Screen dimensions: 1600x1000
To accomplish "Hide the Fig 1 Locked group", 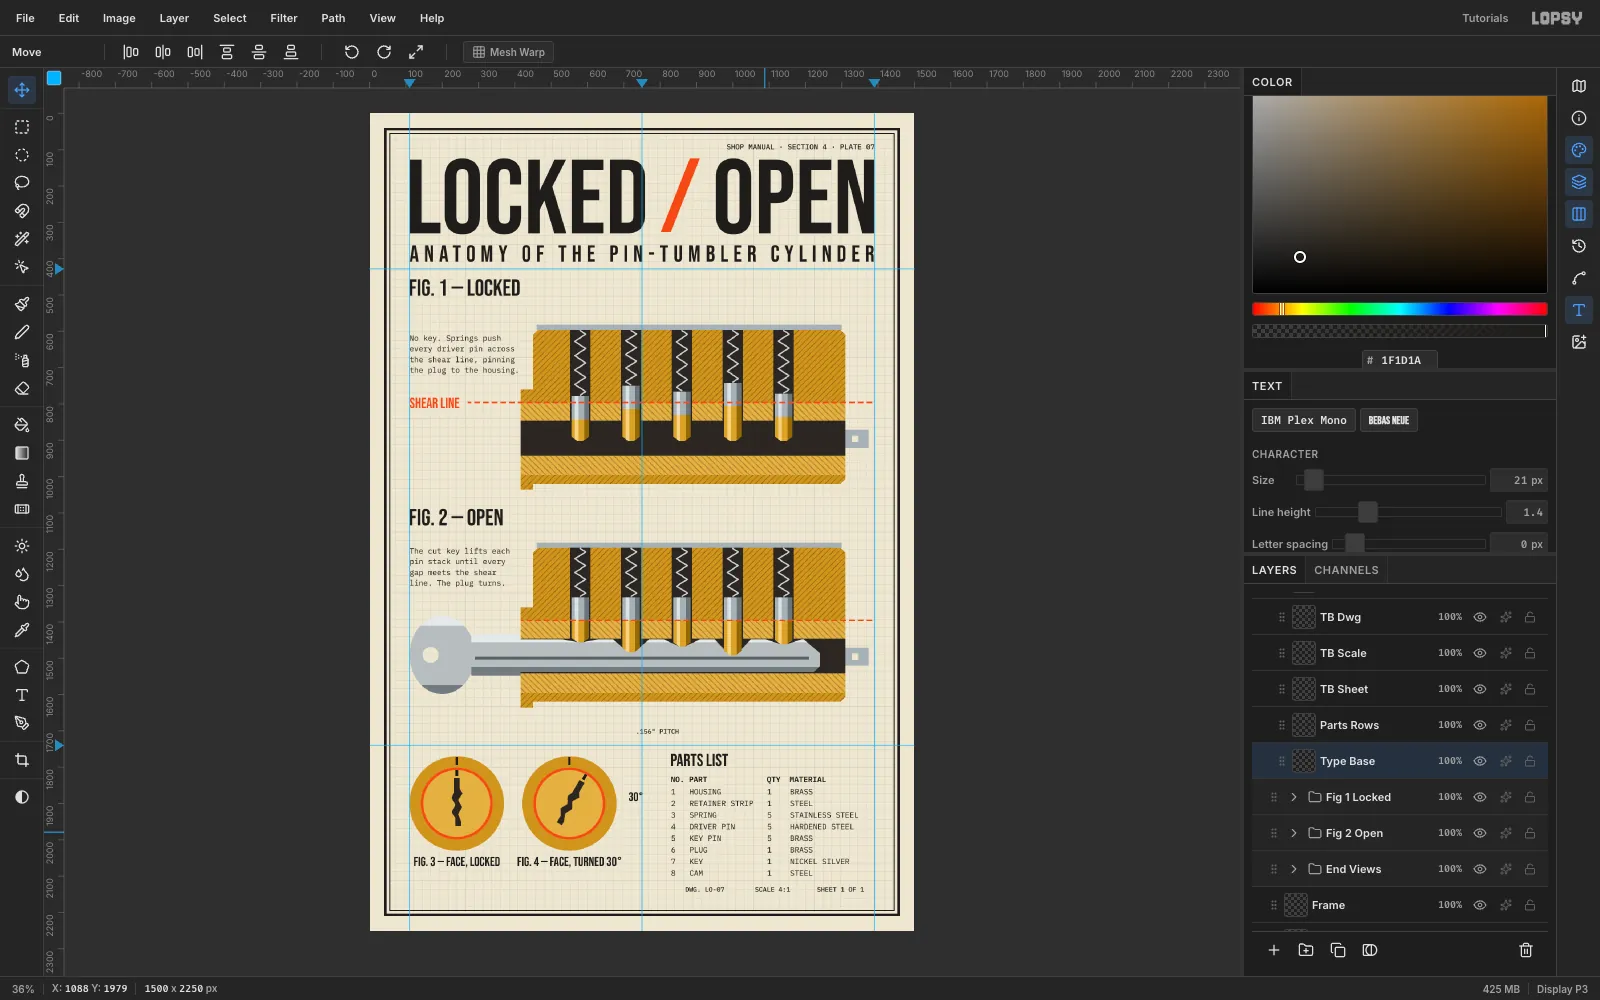I will (x=1480, y=797).
